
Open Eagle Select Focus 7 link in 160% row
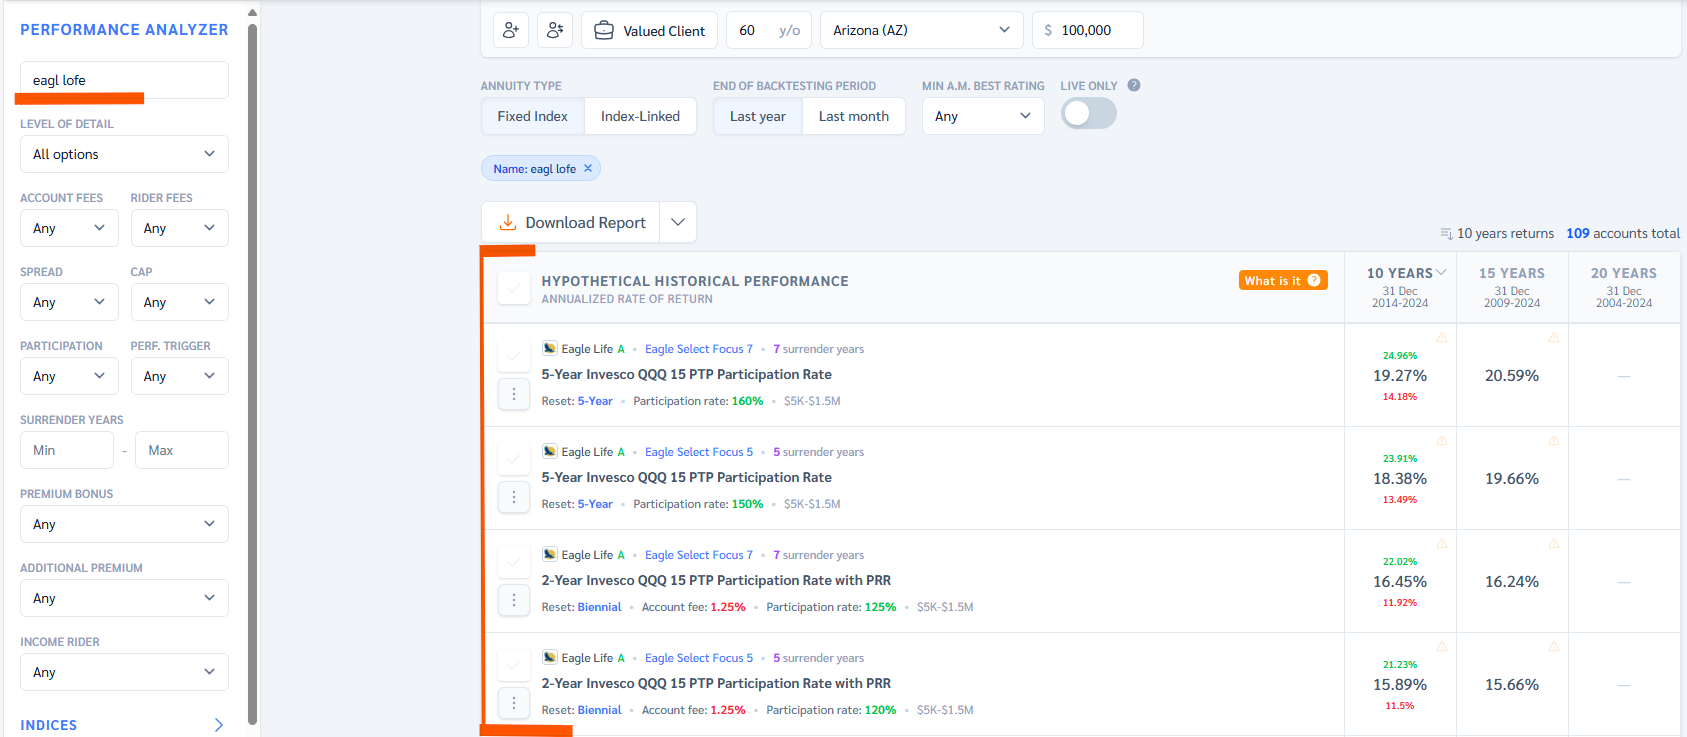point(699,349)
